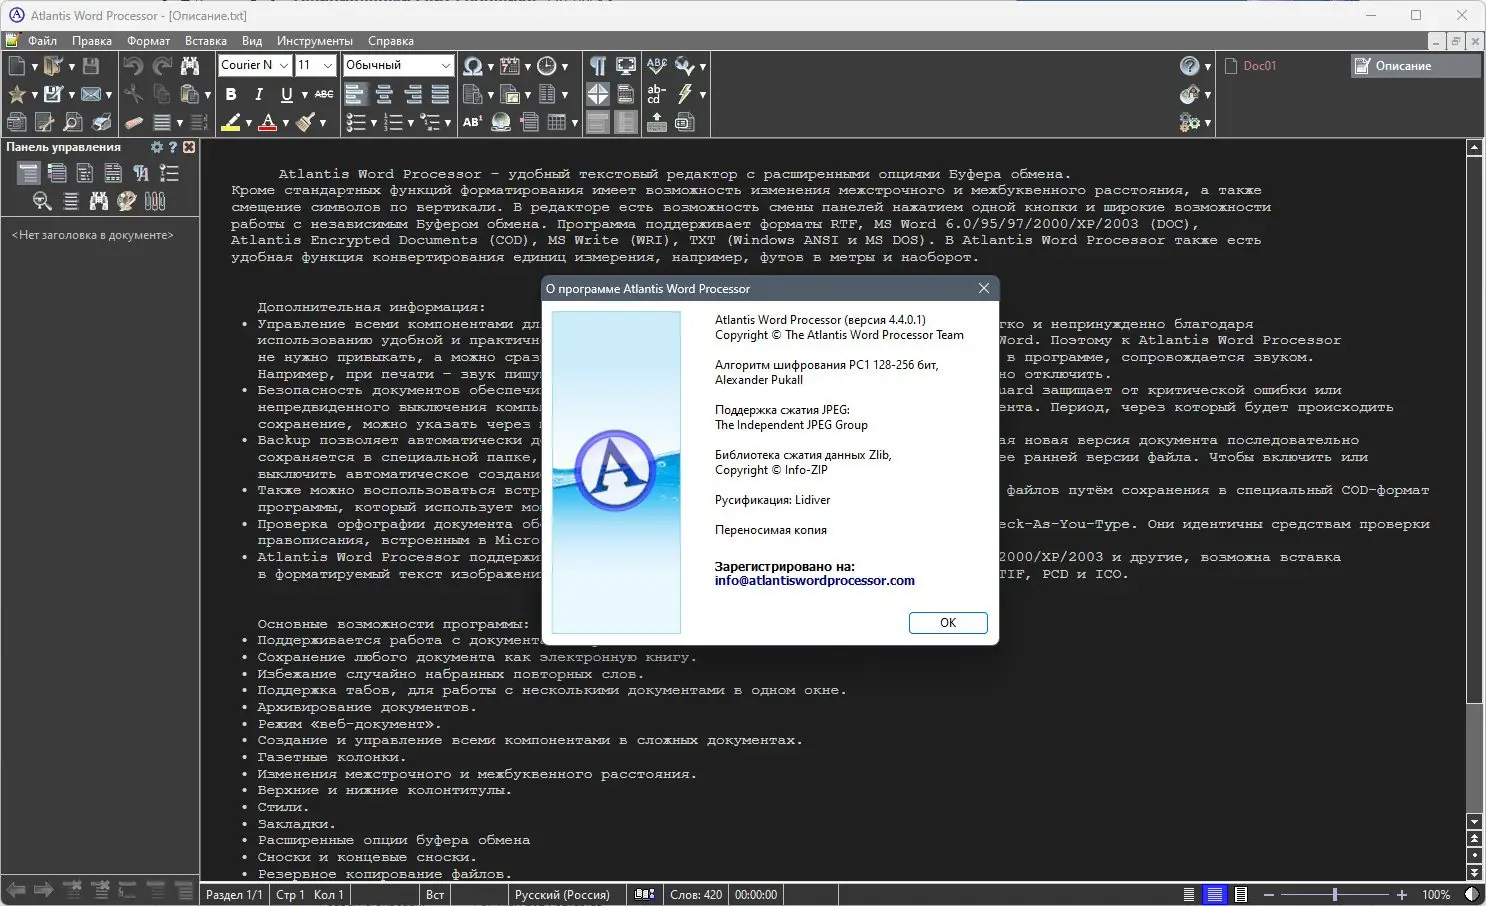Run the ABC spell check icon
The height and width of the screenshot is (906, 1486).
coord(656,66)
